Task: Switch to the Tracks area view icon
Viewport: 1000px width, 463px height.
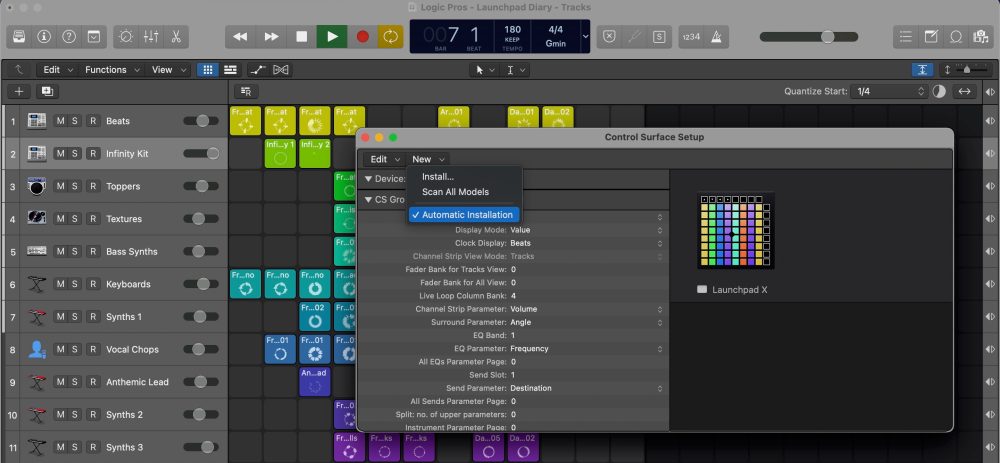Action: pos(230,70)
